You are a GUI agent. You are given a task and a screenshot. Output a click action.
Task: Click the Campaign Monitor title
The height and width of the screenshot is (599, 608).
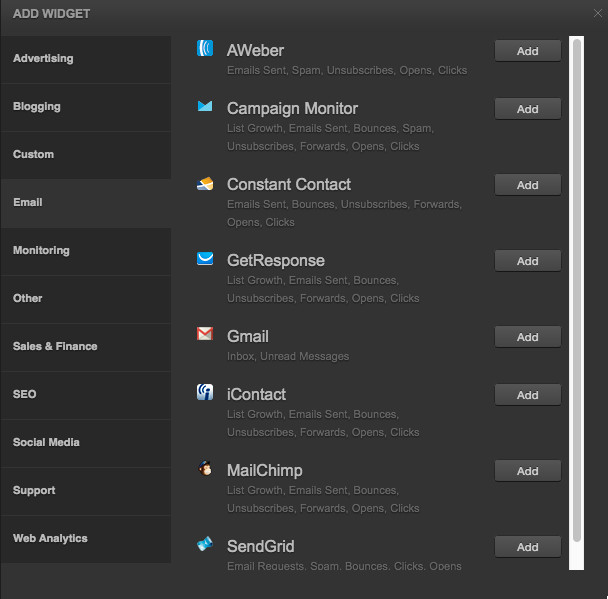pos(292,109)
